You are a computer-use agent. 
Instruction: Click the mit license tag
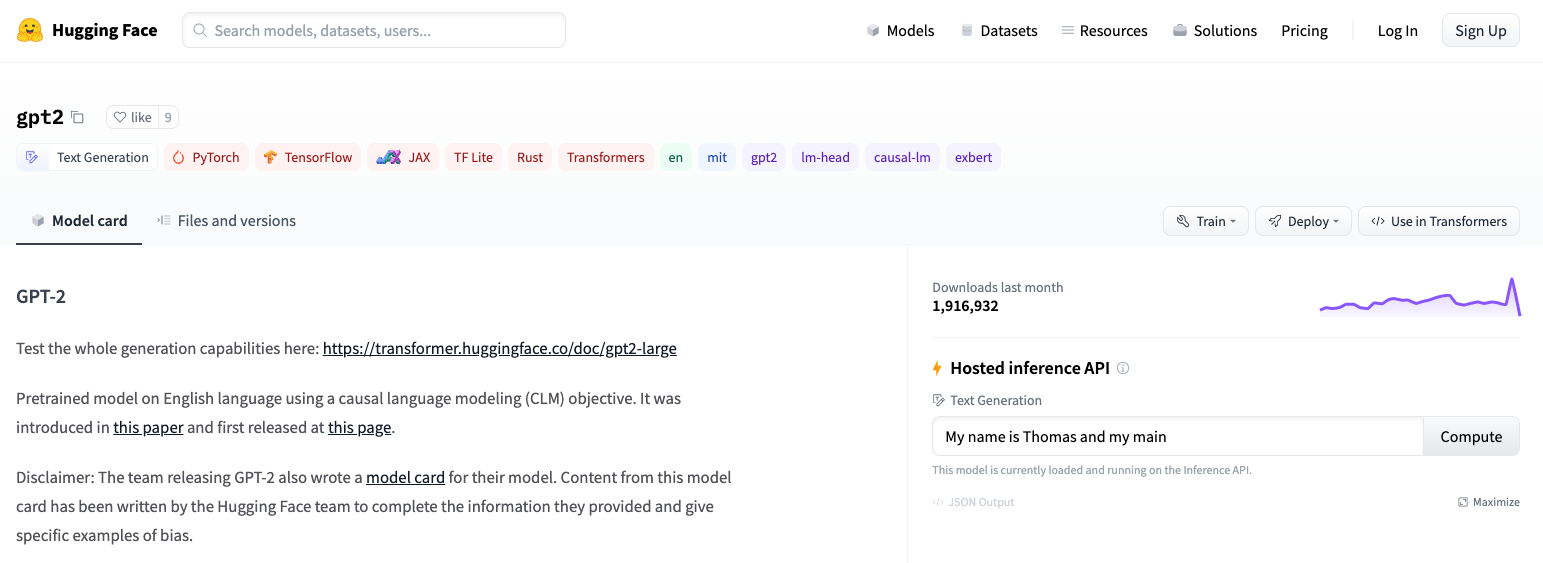coord(717,157)
